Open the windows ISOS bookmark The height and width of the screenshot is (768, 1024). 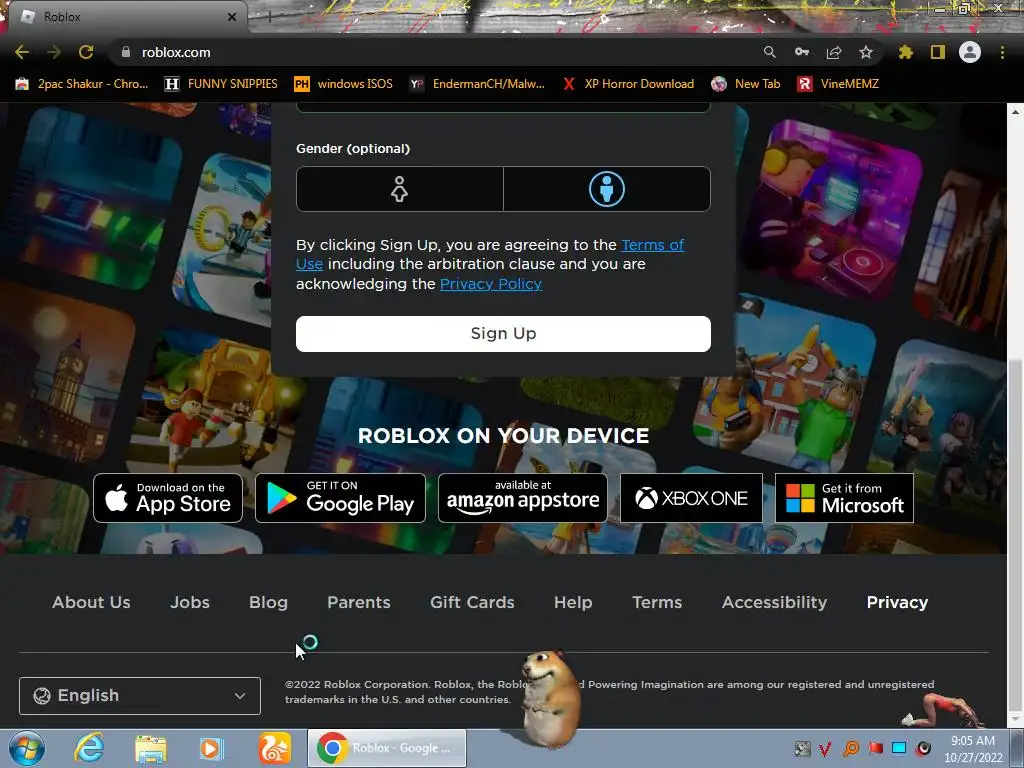click(x=344, y=84)
